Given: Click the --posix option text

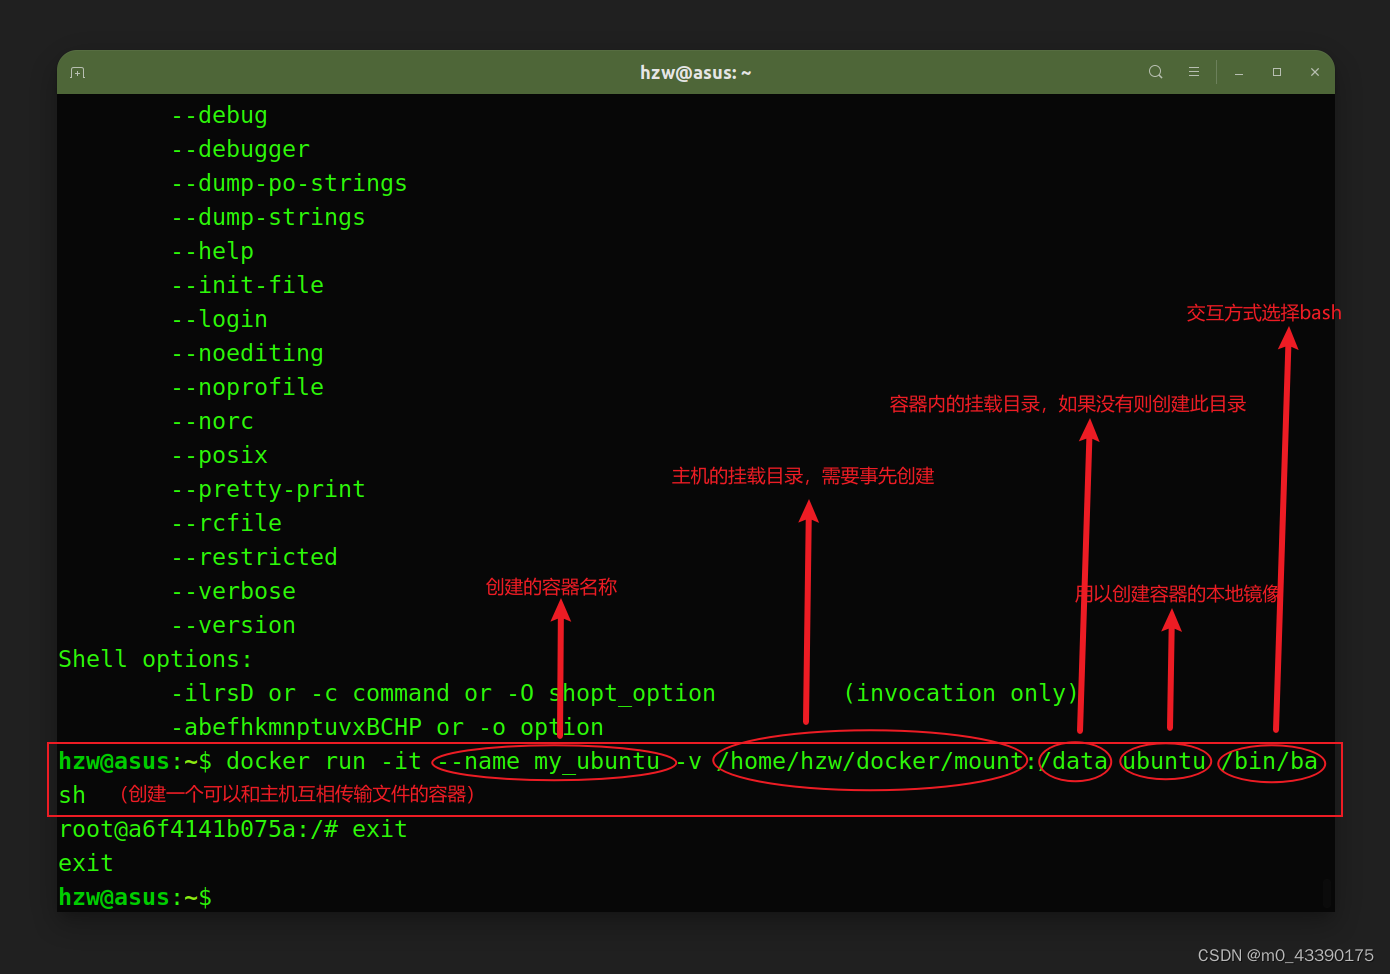Looking at the screenshot, I should point(219,455).
